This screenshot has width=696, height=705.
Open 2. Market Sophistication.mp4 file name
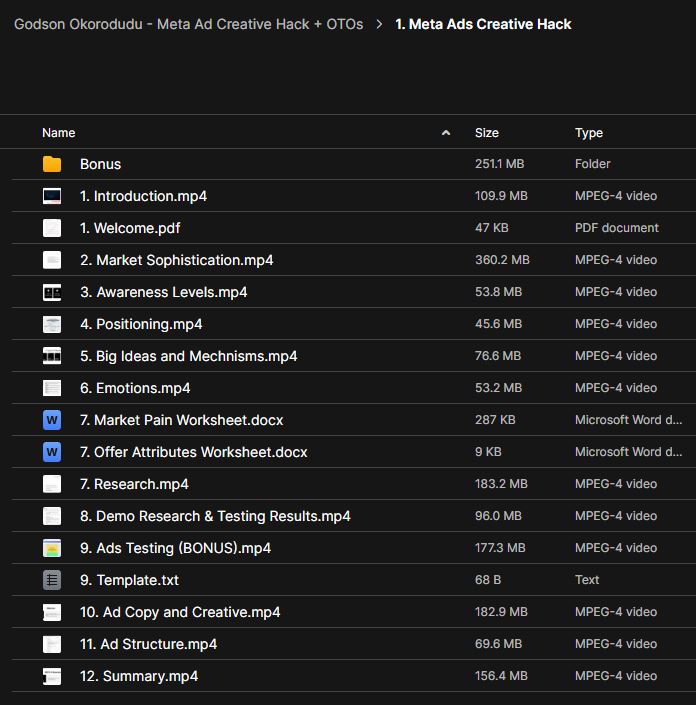tap(176, 260)
